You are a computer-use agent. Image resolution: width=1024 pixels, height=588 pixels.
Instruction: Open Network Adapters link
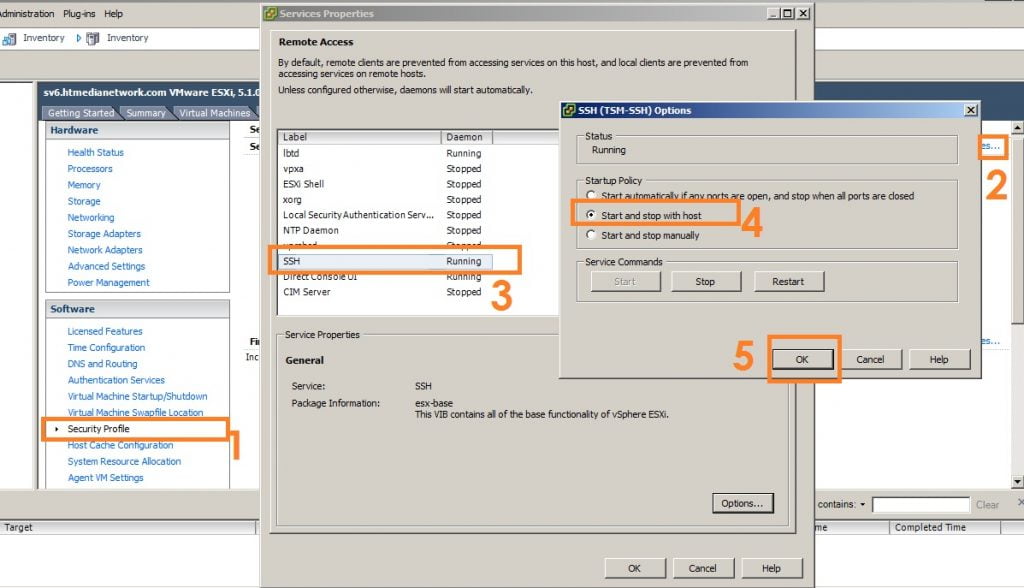(104, 250)
